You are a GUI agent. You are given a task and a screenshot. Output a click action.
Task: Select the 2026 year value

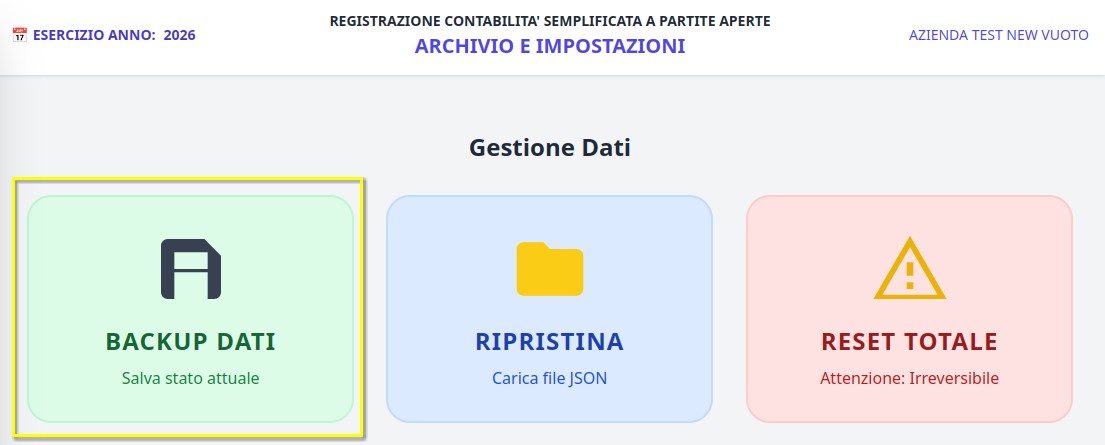point(180,35)
